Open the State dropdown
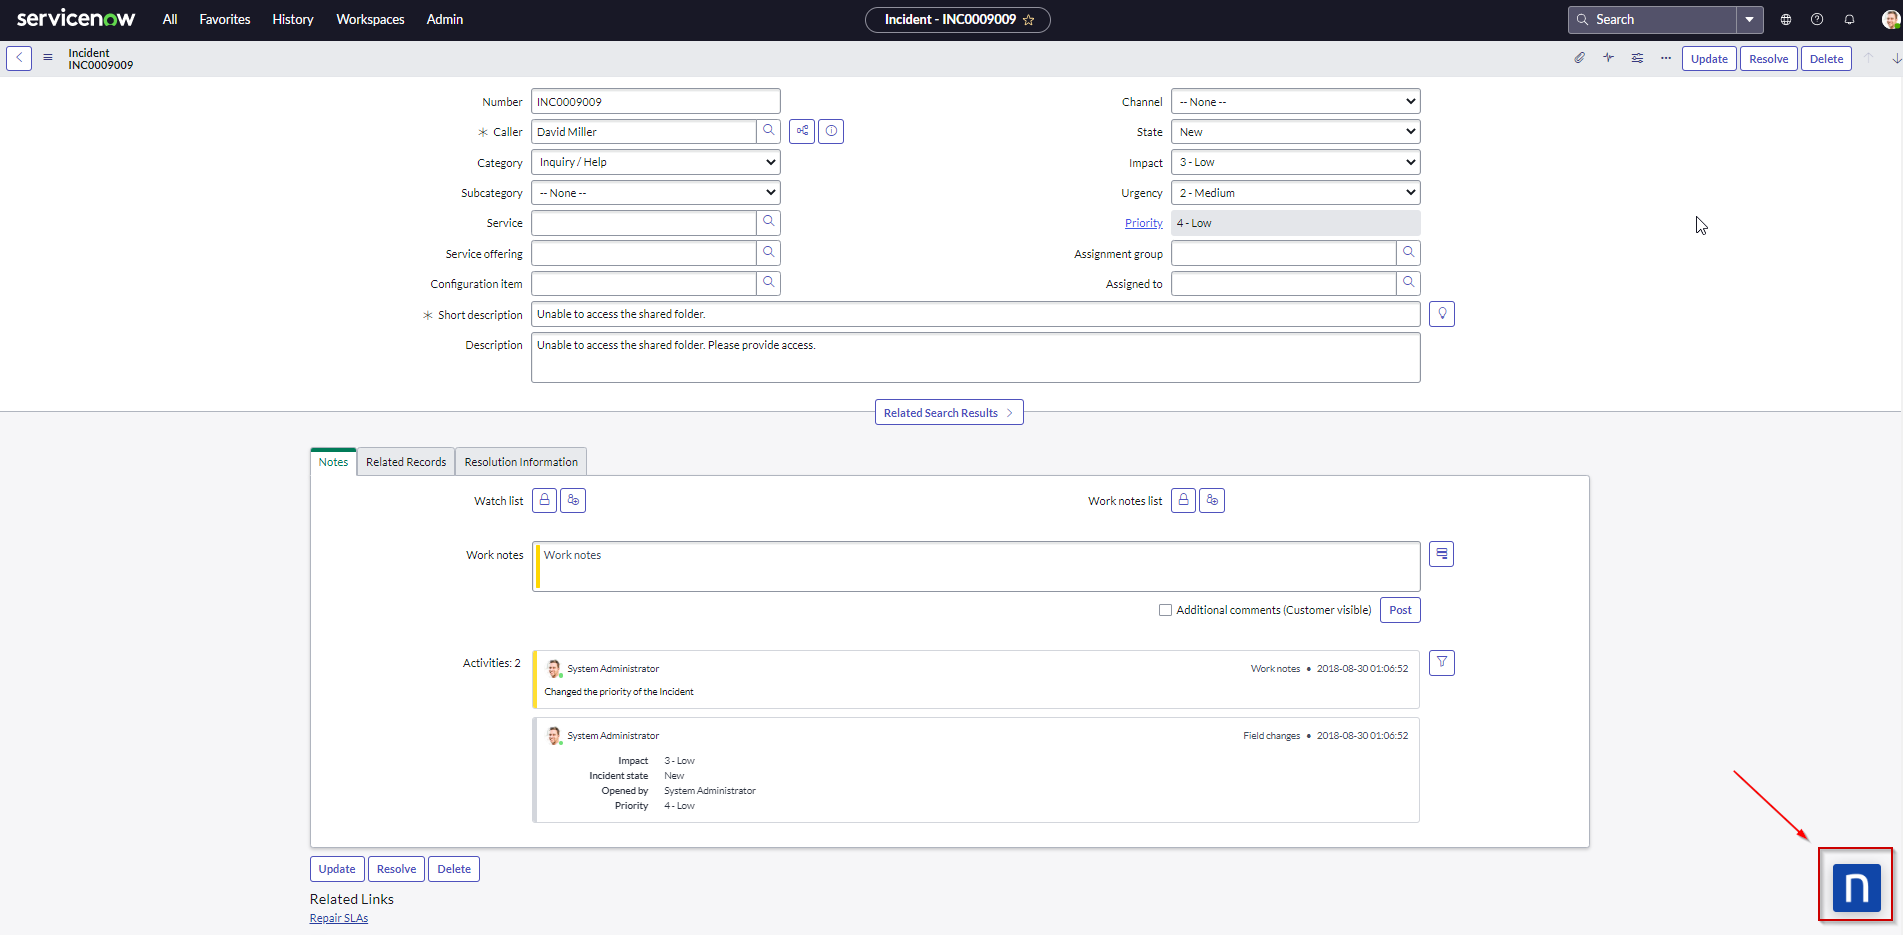 [x=1296, y=131]
